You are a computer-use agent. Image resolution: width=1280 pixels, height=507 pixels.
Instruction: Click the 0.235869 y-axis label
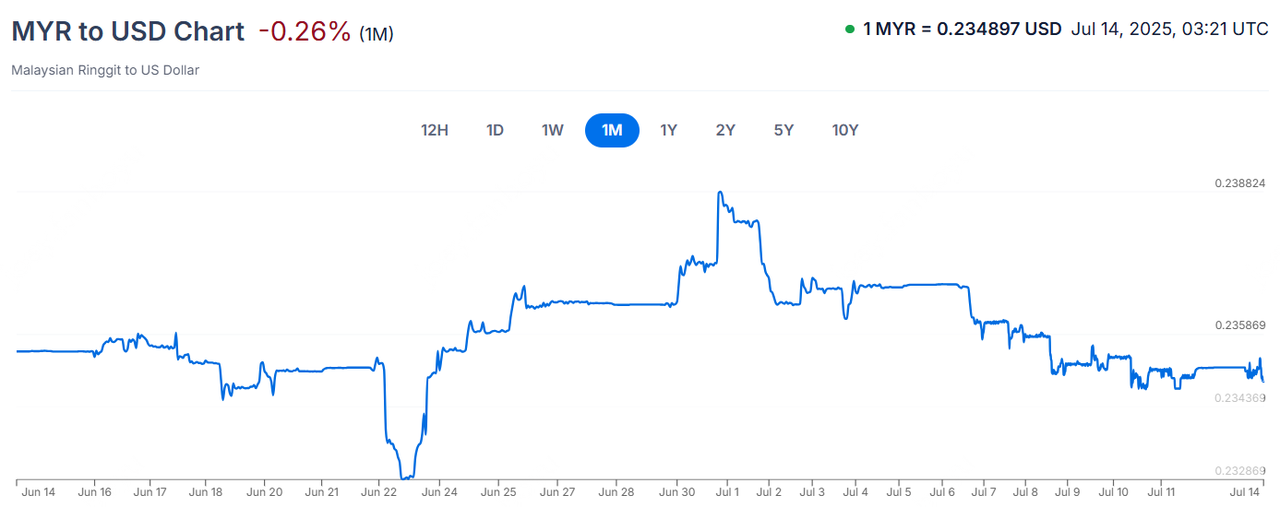click(1240, 326)
